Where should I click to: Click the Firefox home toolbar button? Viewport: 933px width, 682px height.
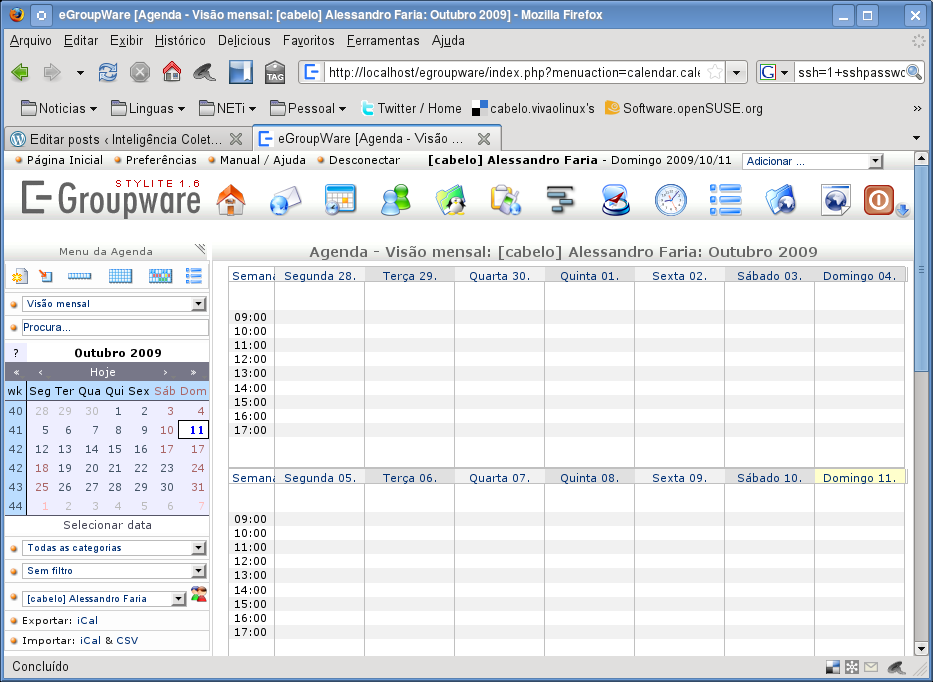point(172,72)
